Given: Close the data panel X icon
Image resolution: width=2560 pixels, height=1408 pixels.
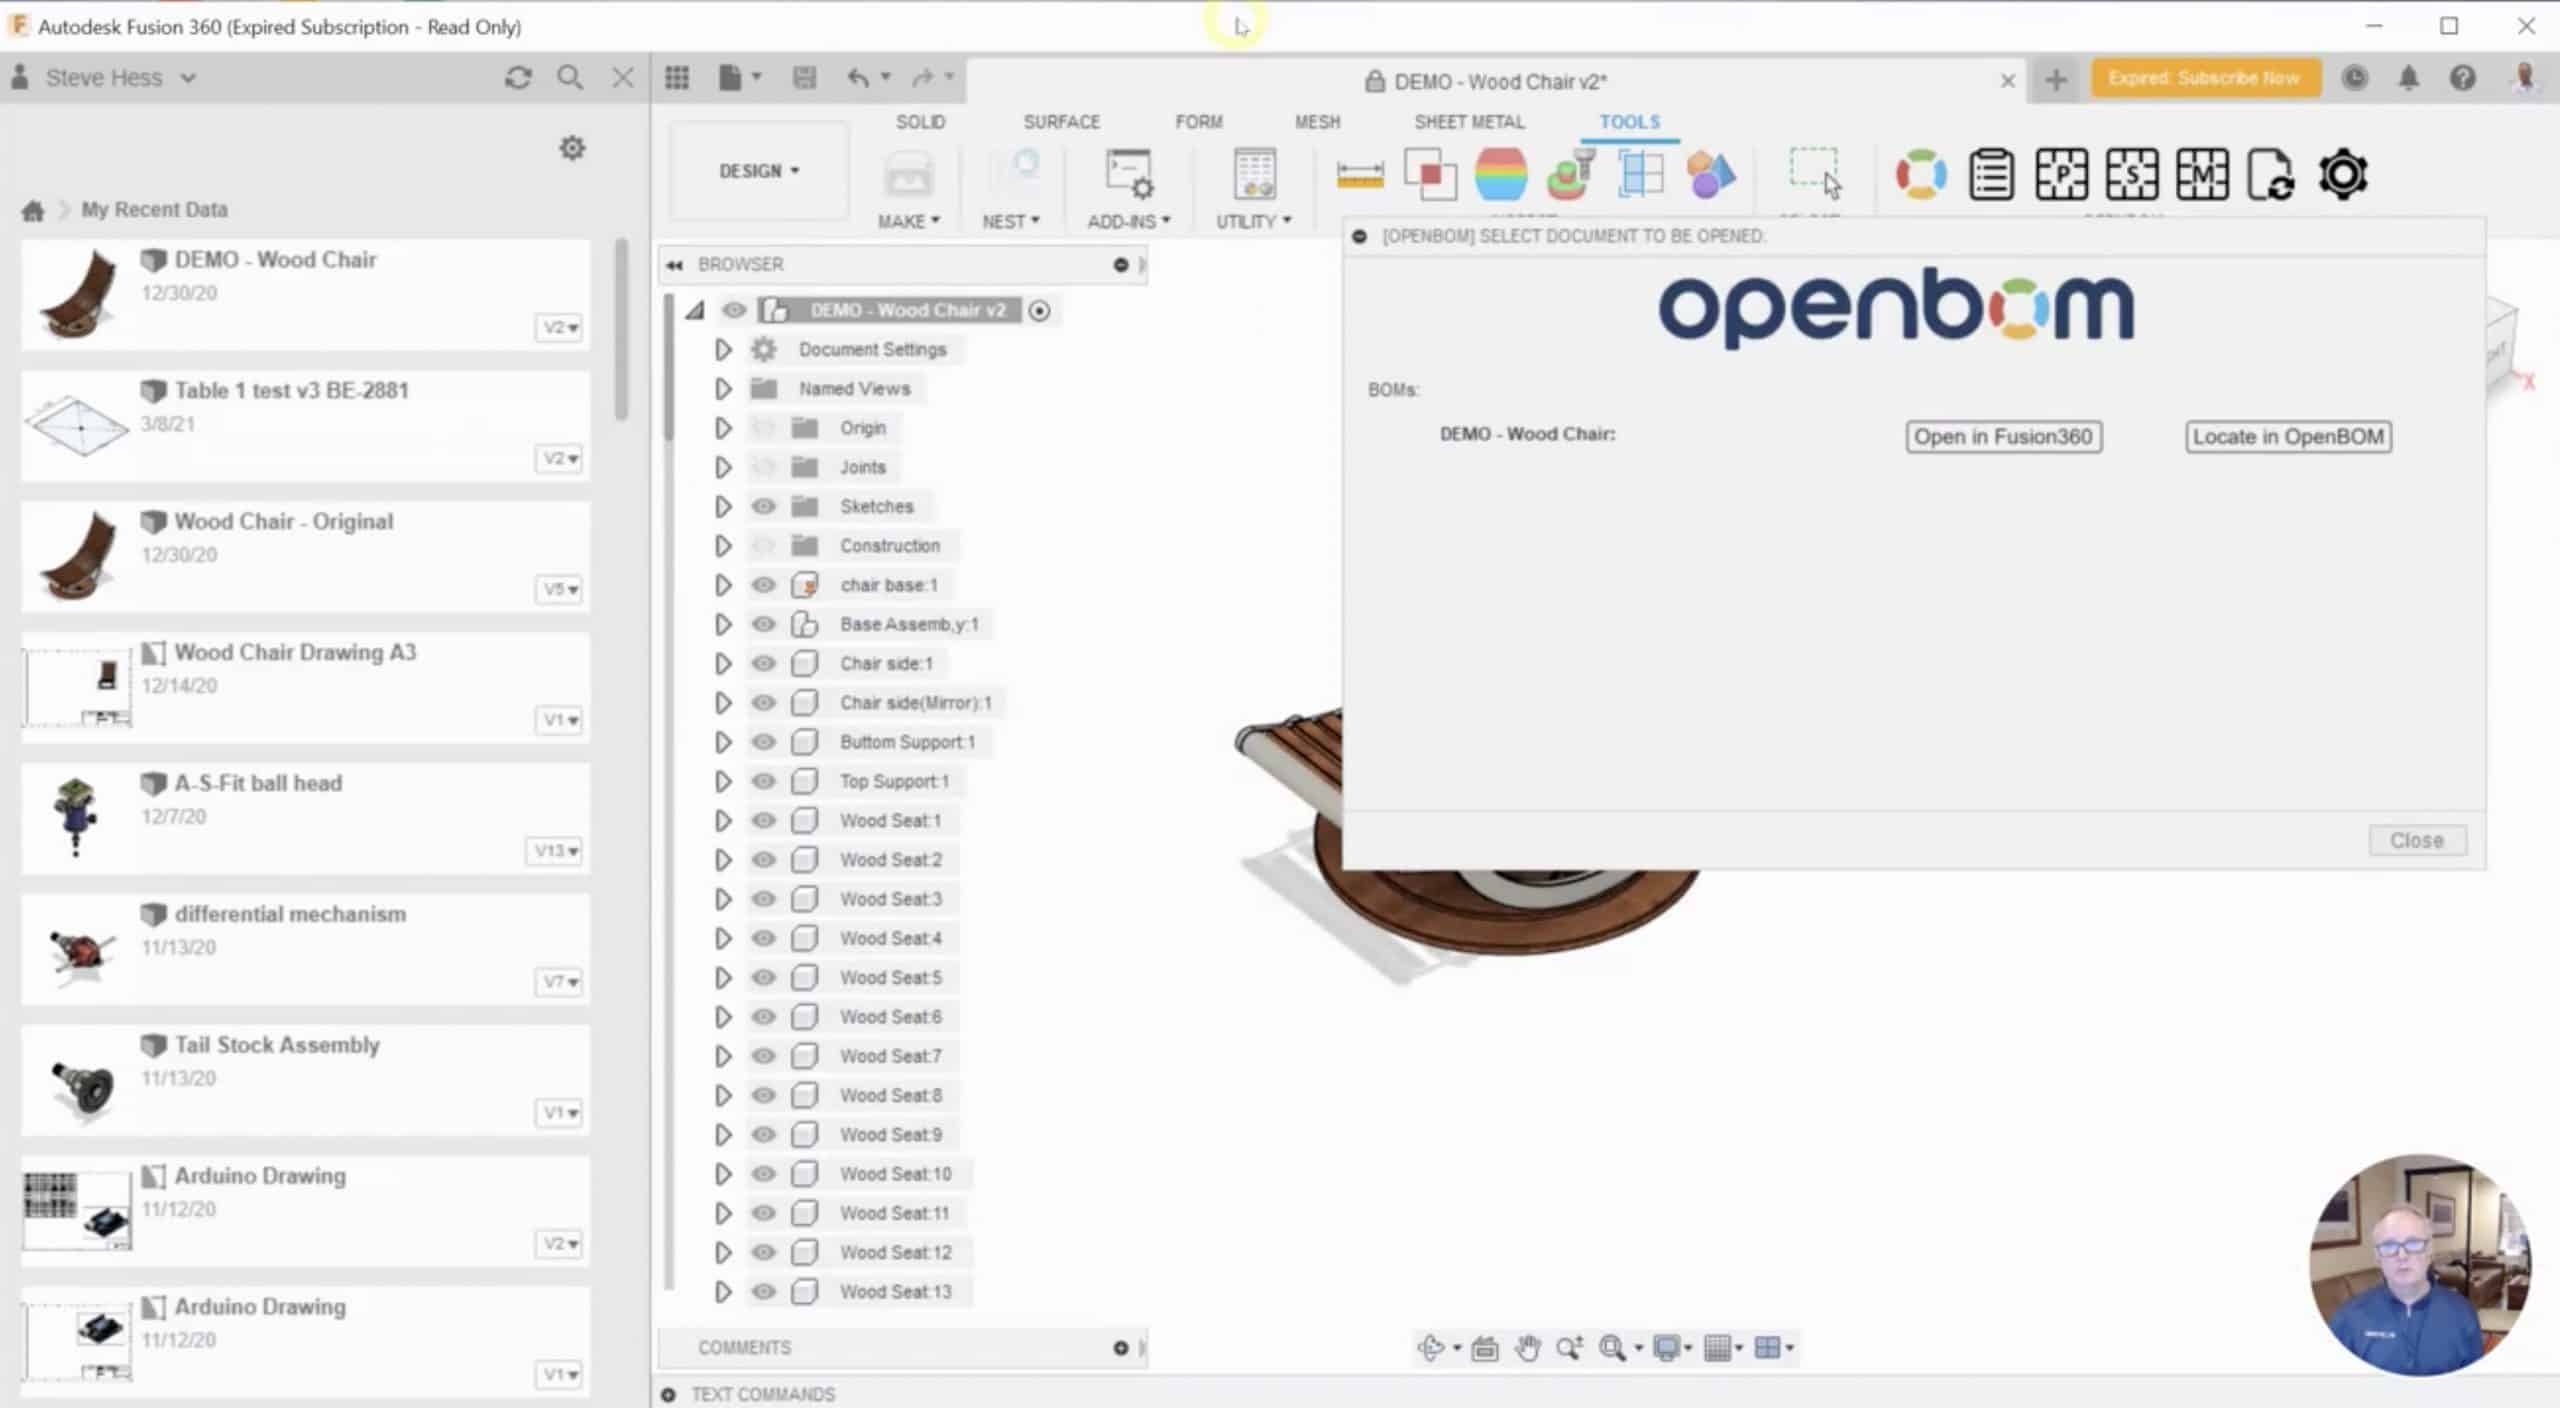Looking at the screenshot, I should [x=622, y=78].
